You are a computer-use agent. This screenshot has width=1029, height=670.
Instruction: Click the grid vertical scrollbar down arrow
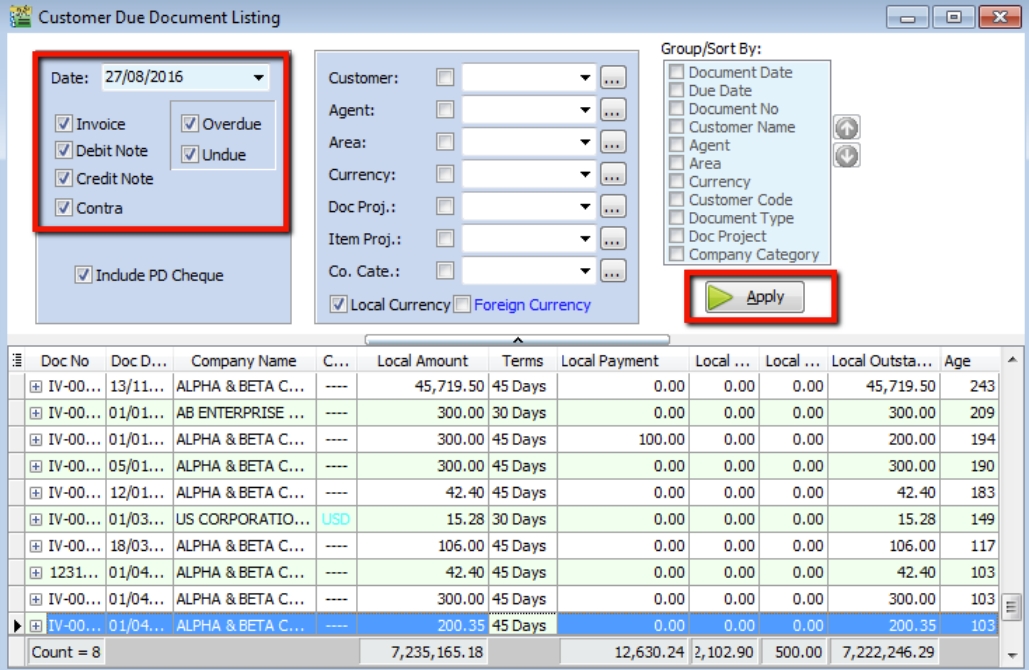pyautogui.click(x=1012, y=655)
